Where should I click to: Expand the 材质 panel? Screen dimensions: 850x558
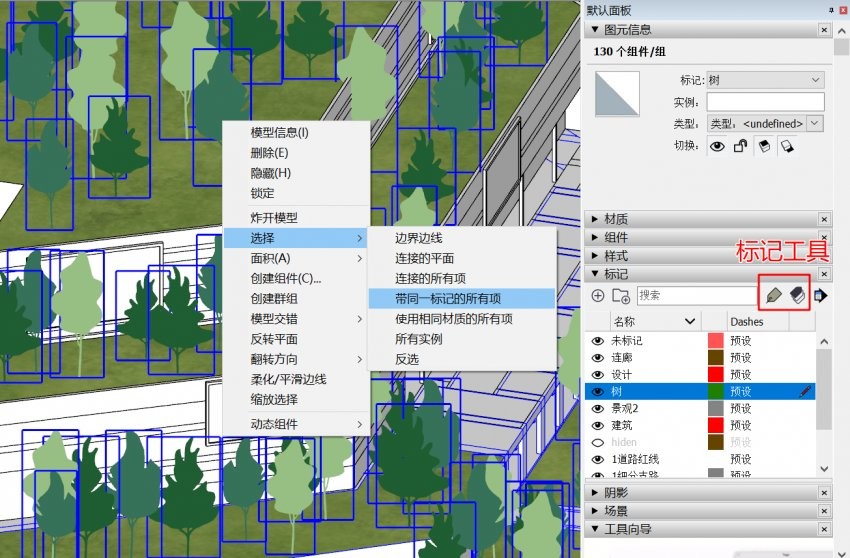pos(617,219)
